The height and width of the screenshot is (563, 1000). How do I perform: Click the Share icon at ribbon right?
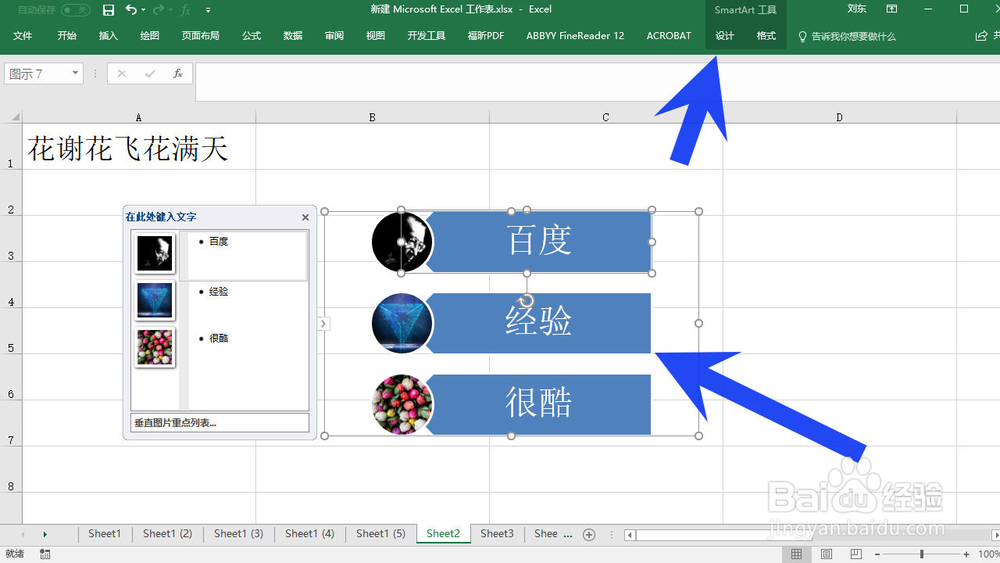pos(981,36)
